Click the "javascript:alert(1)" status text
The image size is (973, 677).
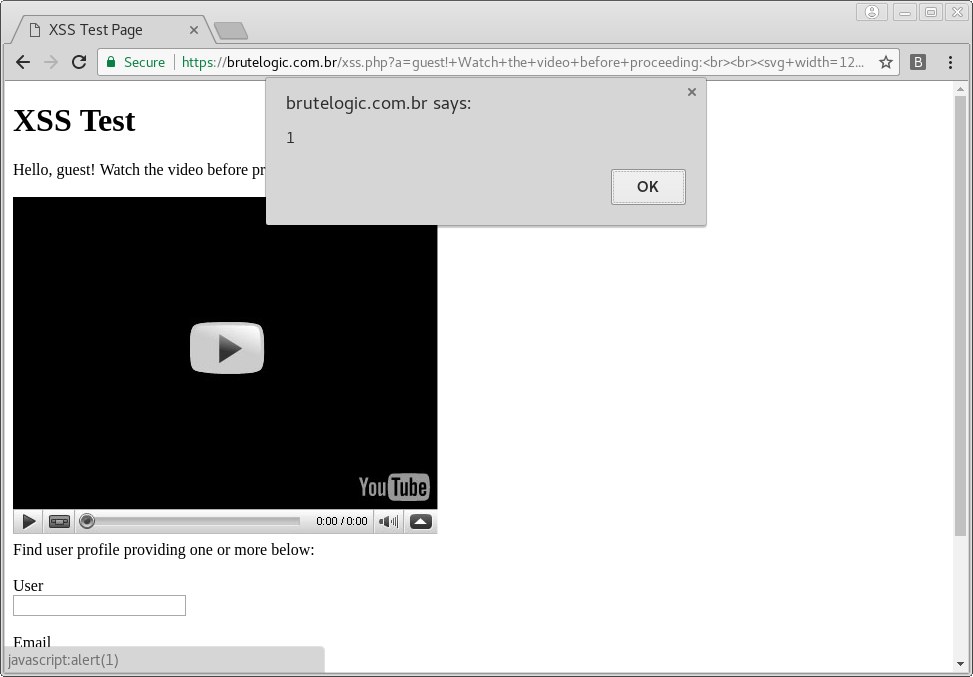tap(63, 660)
